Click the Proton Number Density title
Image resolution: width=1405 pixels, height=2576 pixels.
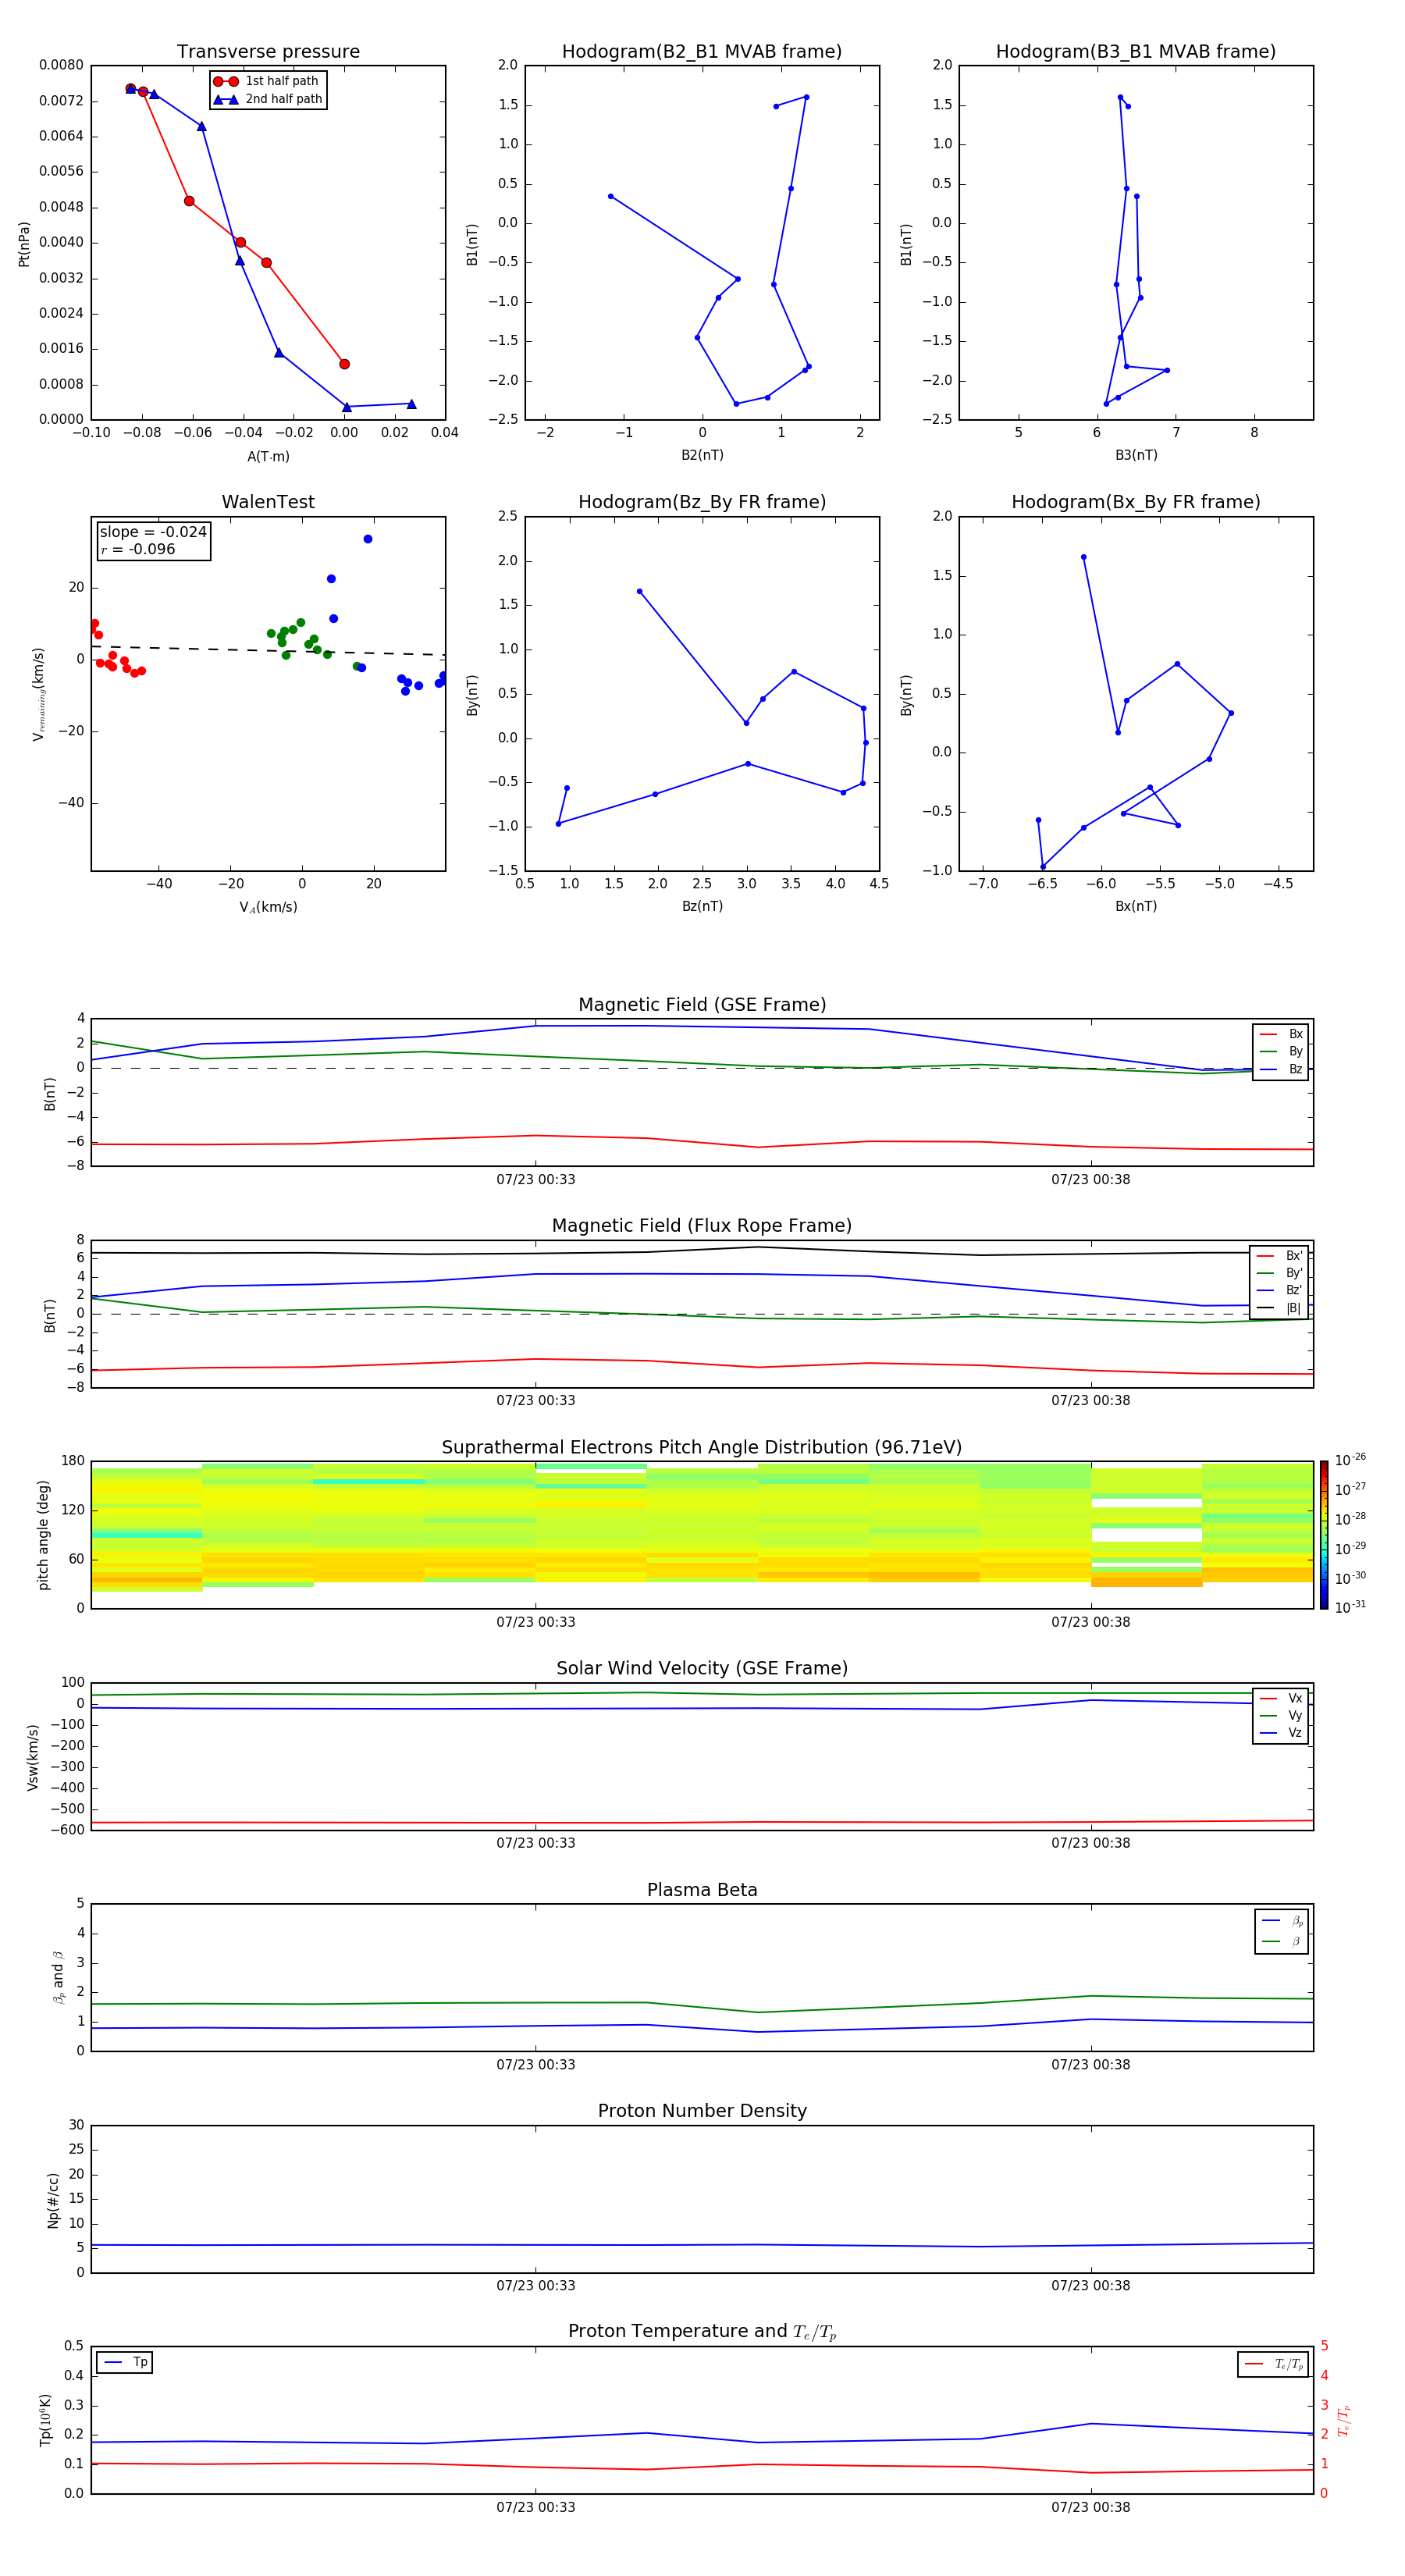click(x=702, y=2111)
